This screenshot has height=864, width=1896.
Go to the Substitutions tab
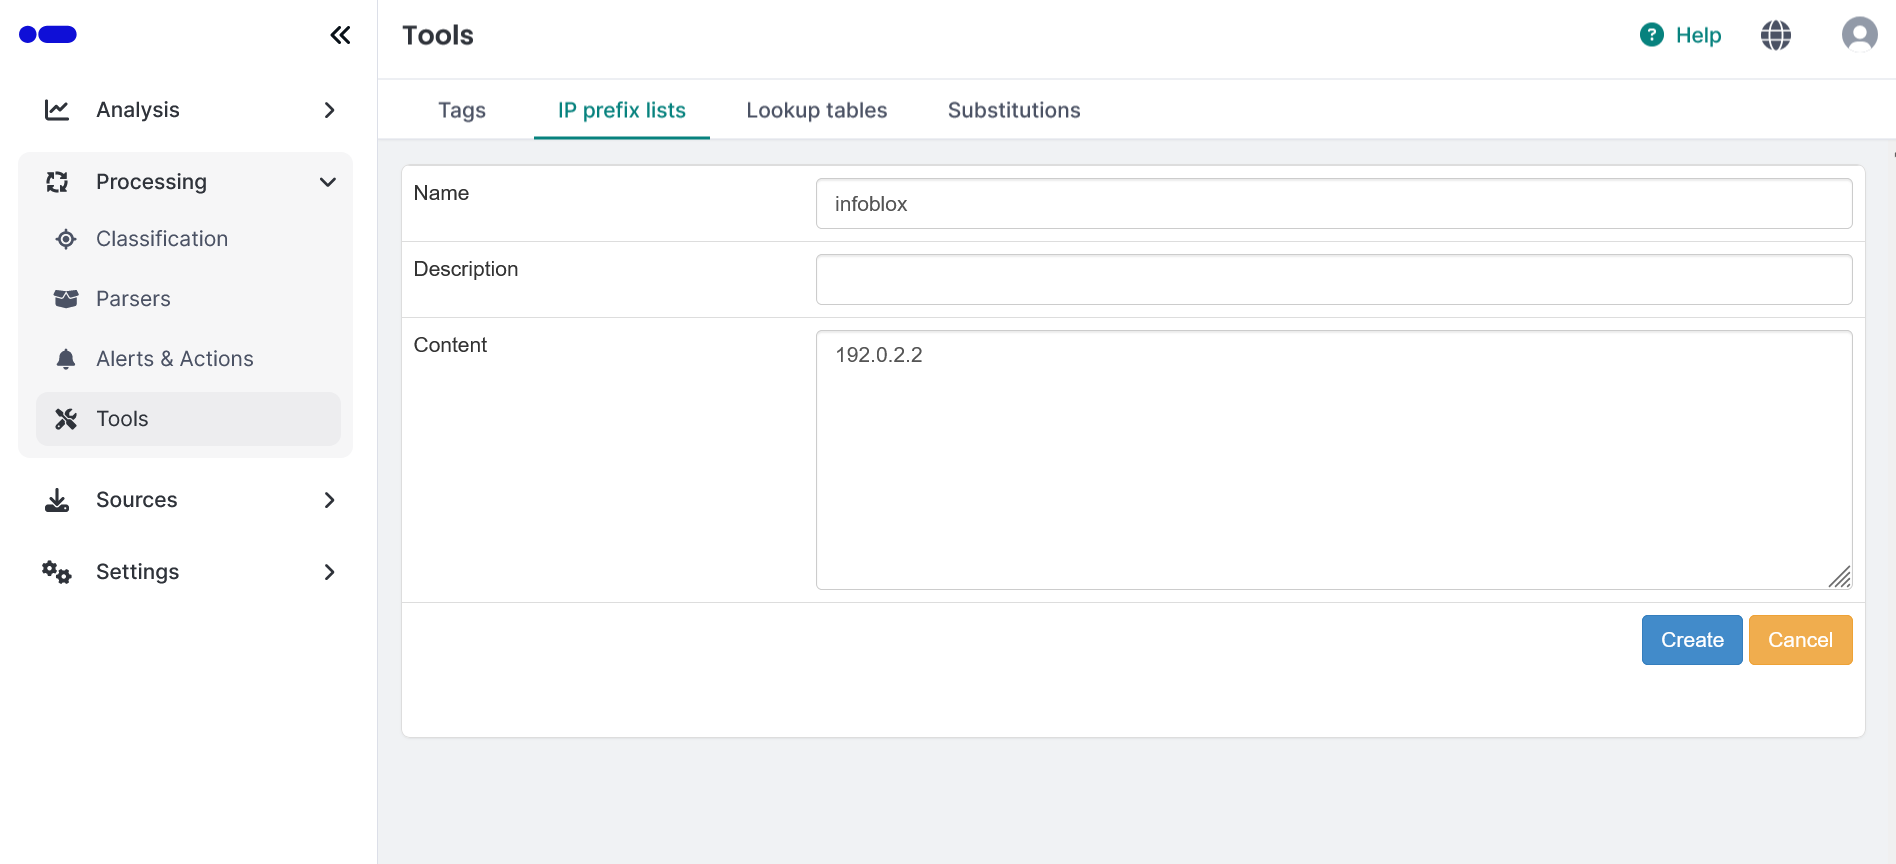click(x=1014, y=110)
